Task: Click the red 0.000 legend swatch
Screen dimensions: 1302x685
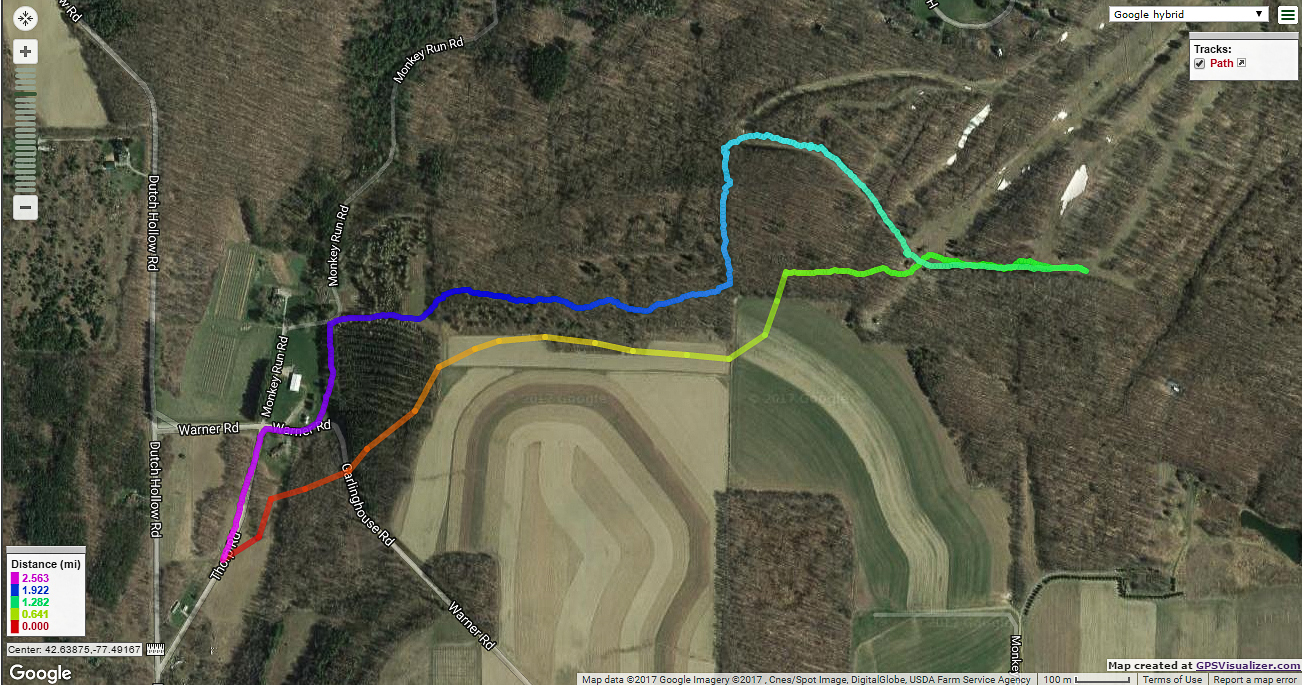Action: pyautogui.click(x=16, y=626)
